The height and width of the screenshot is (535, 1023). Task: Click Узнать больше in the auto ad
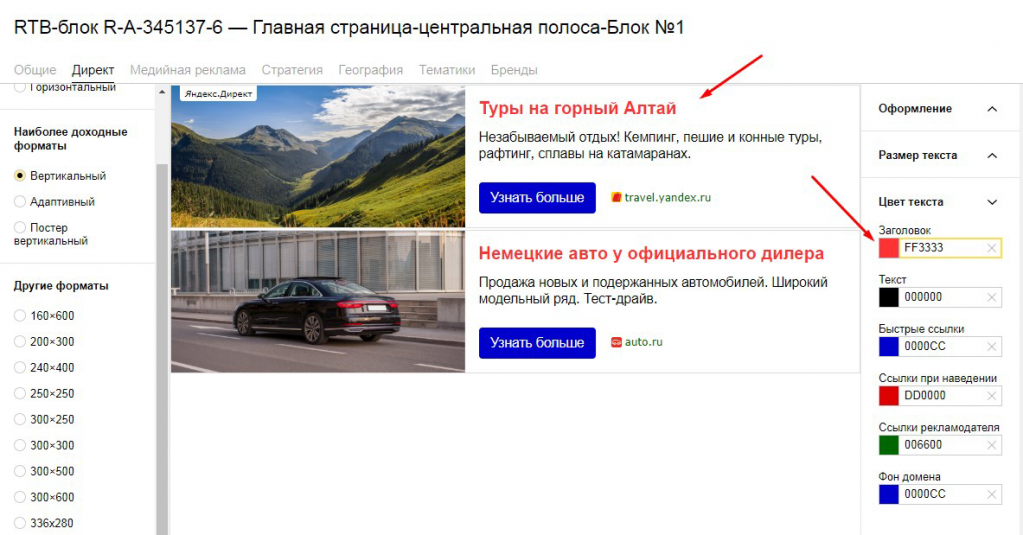point(537,343)
